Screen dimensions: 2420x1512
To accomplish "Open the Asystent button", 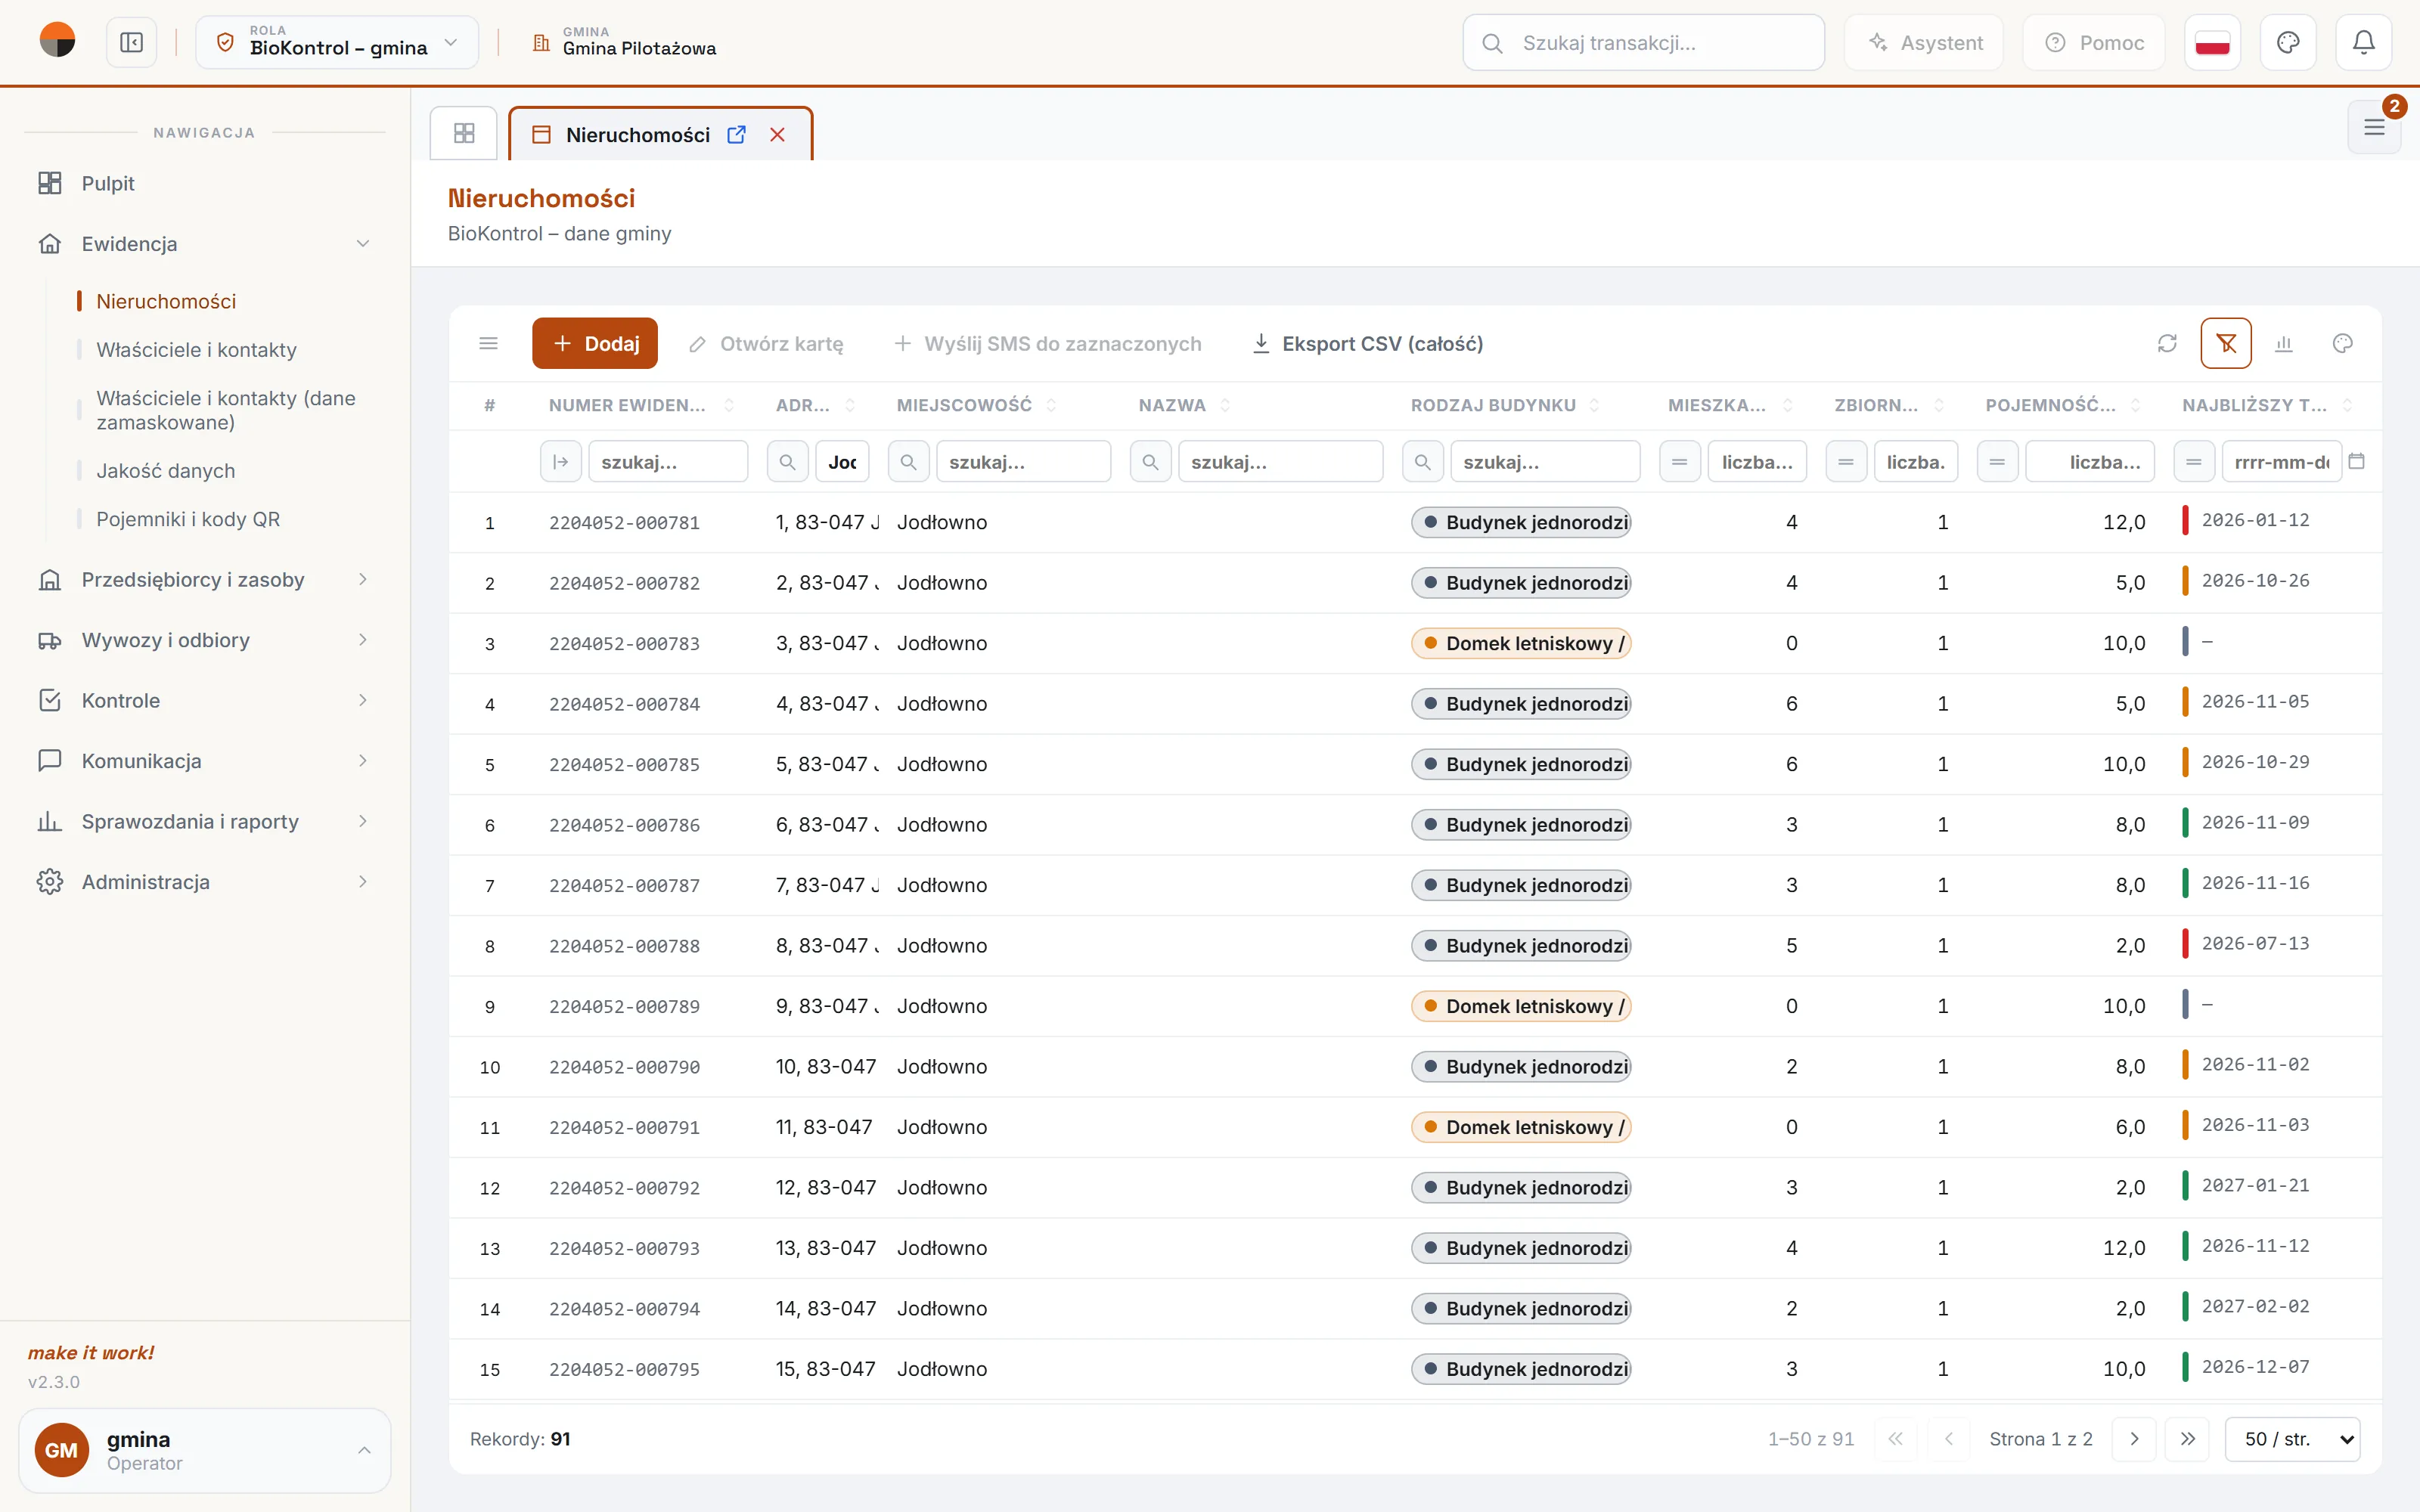I will tap(1924, 43).
